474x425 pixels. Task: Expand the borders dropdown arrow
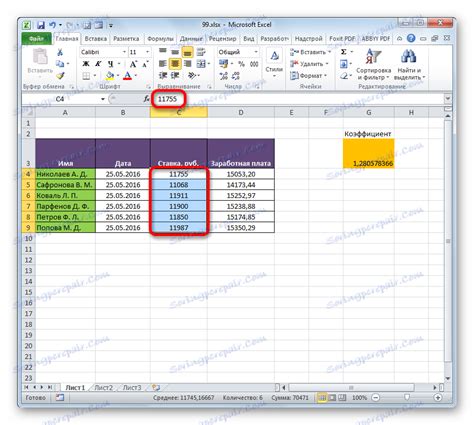point(95,76)
